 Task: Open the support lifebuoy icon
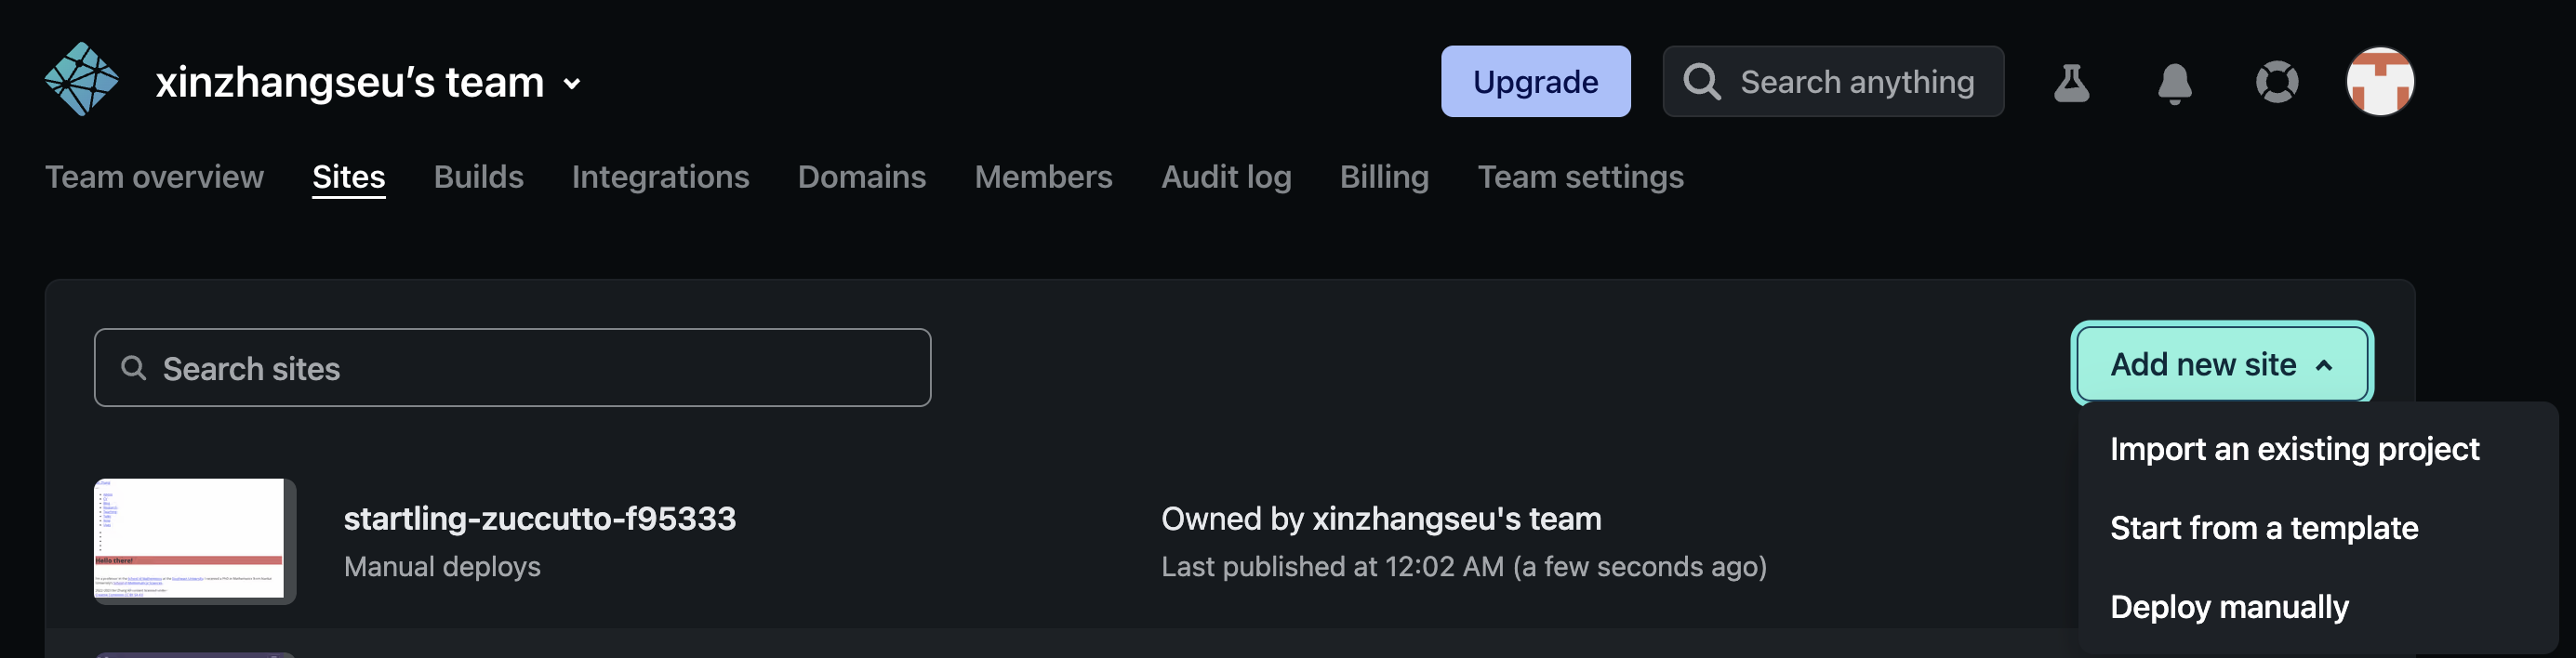pyautogui.click(x=2276, y=82)
